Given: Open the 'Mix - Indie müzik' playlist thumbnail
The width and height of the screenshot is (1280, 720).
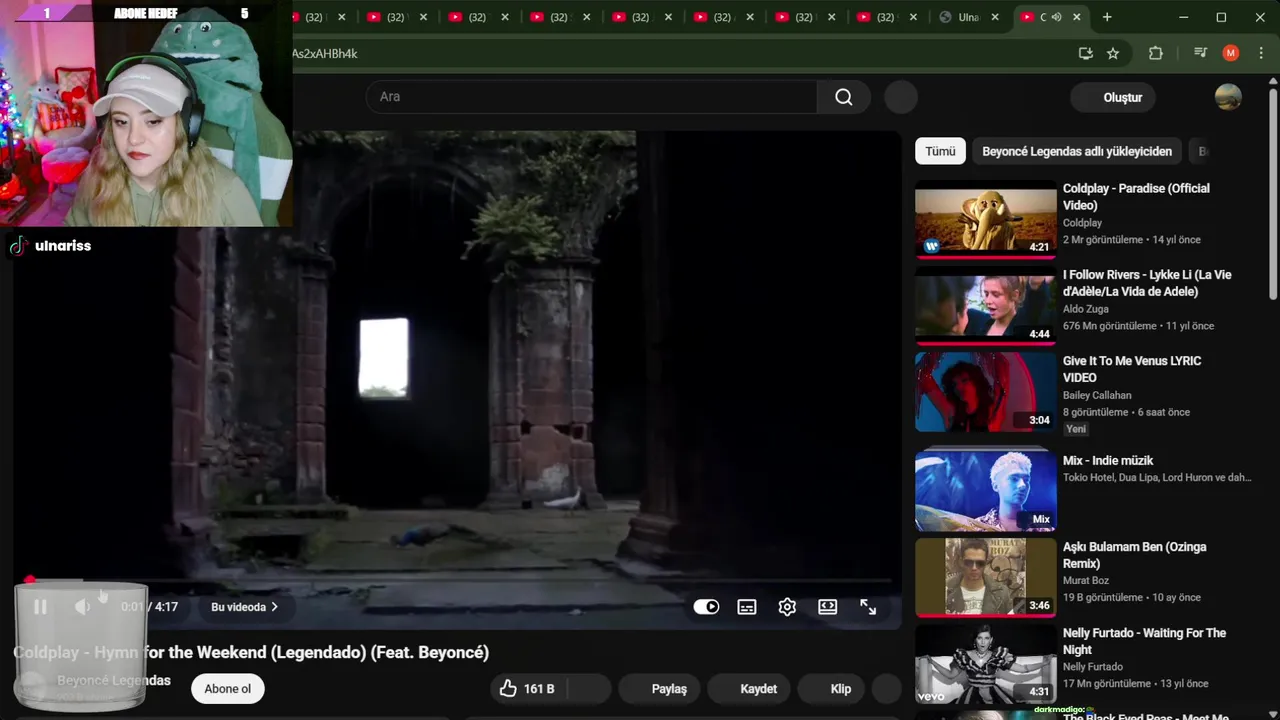Looking at the screenshot, I should tap(985, 492).
